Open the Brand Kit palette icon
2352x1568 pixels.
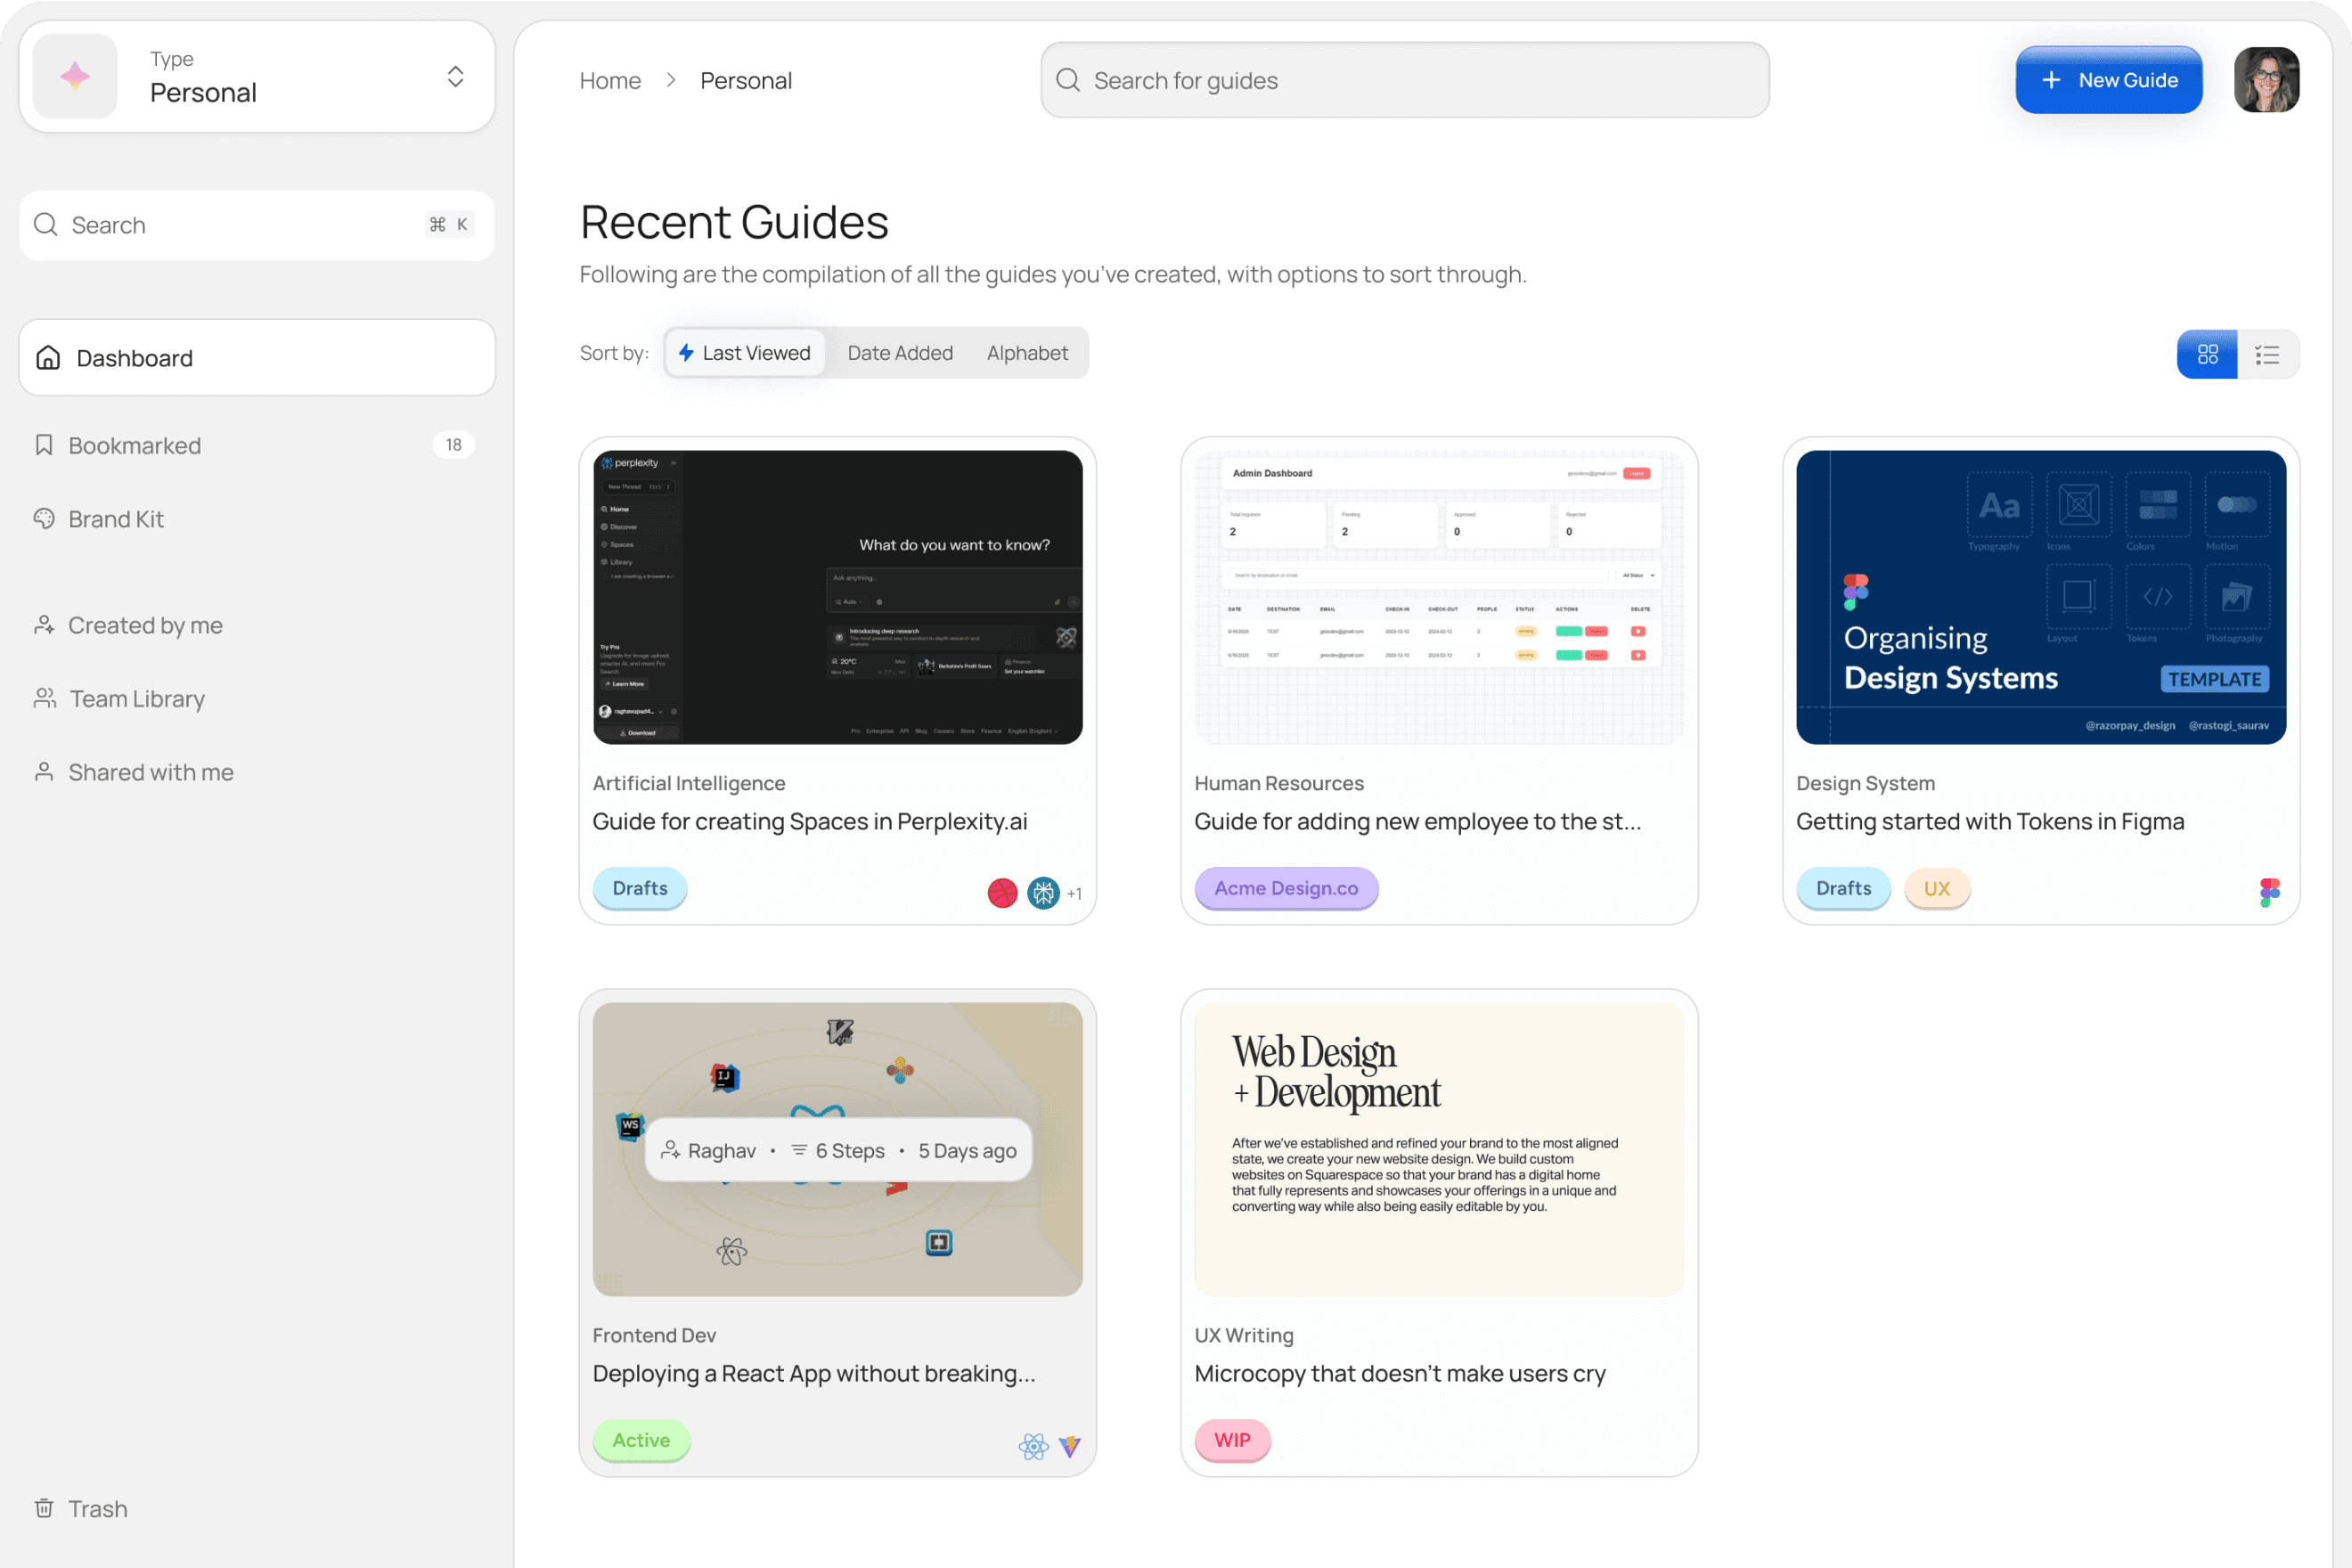point(44,519)
